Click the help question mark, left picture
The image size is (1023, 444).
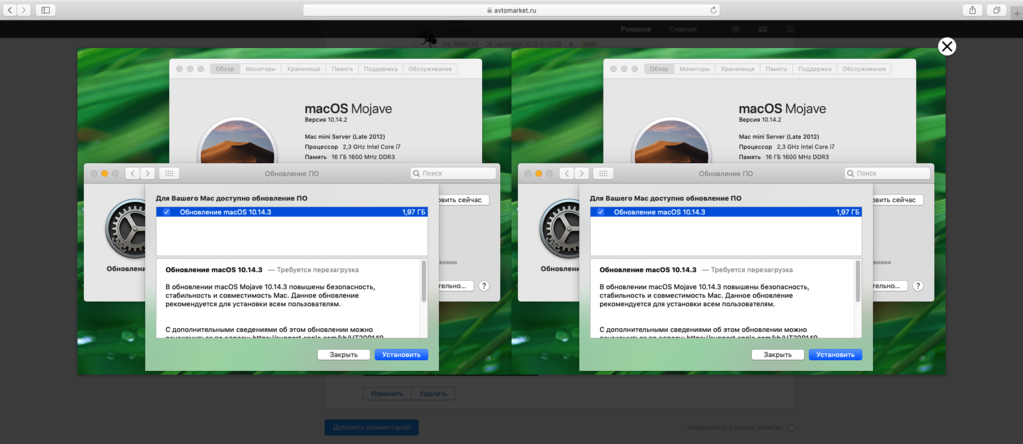(x=484, y=286)
